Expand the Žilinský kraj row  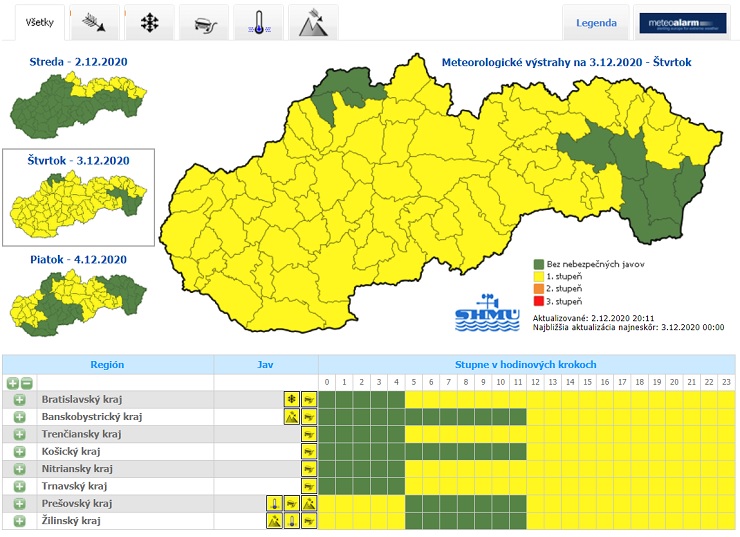tap(19, 521)
